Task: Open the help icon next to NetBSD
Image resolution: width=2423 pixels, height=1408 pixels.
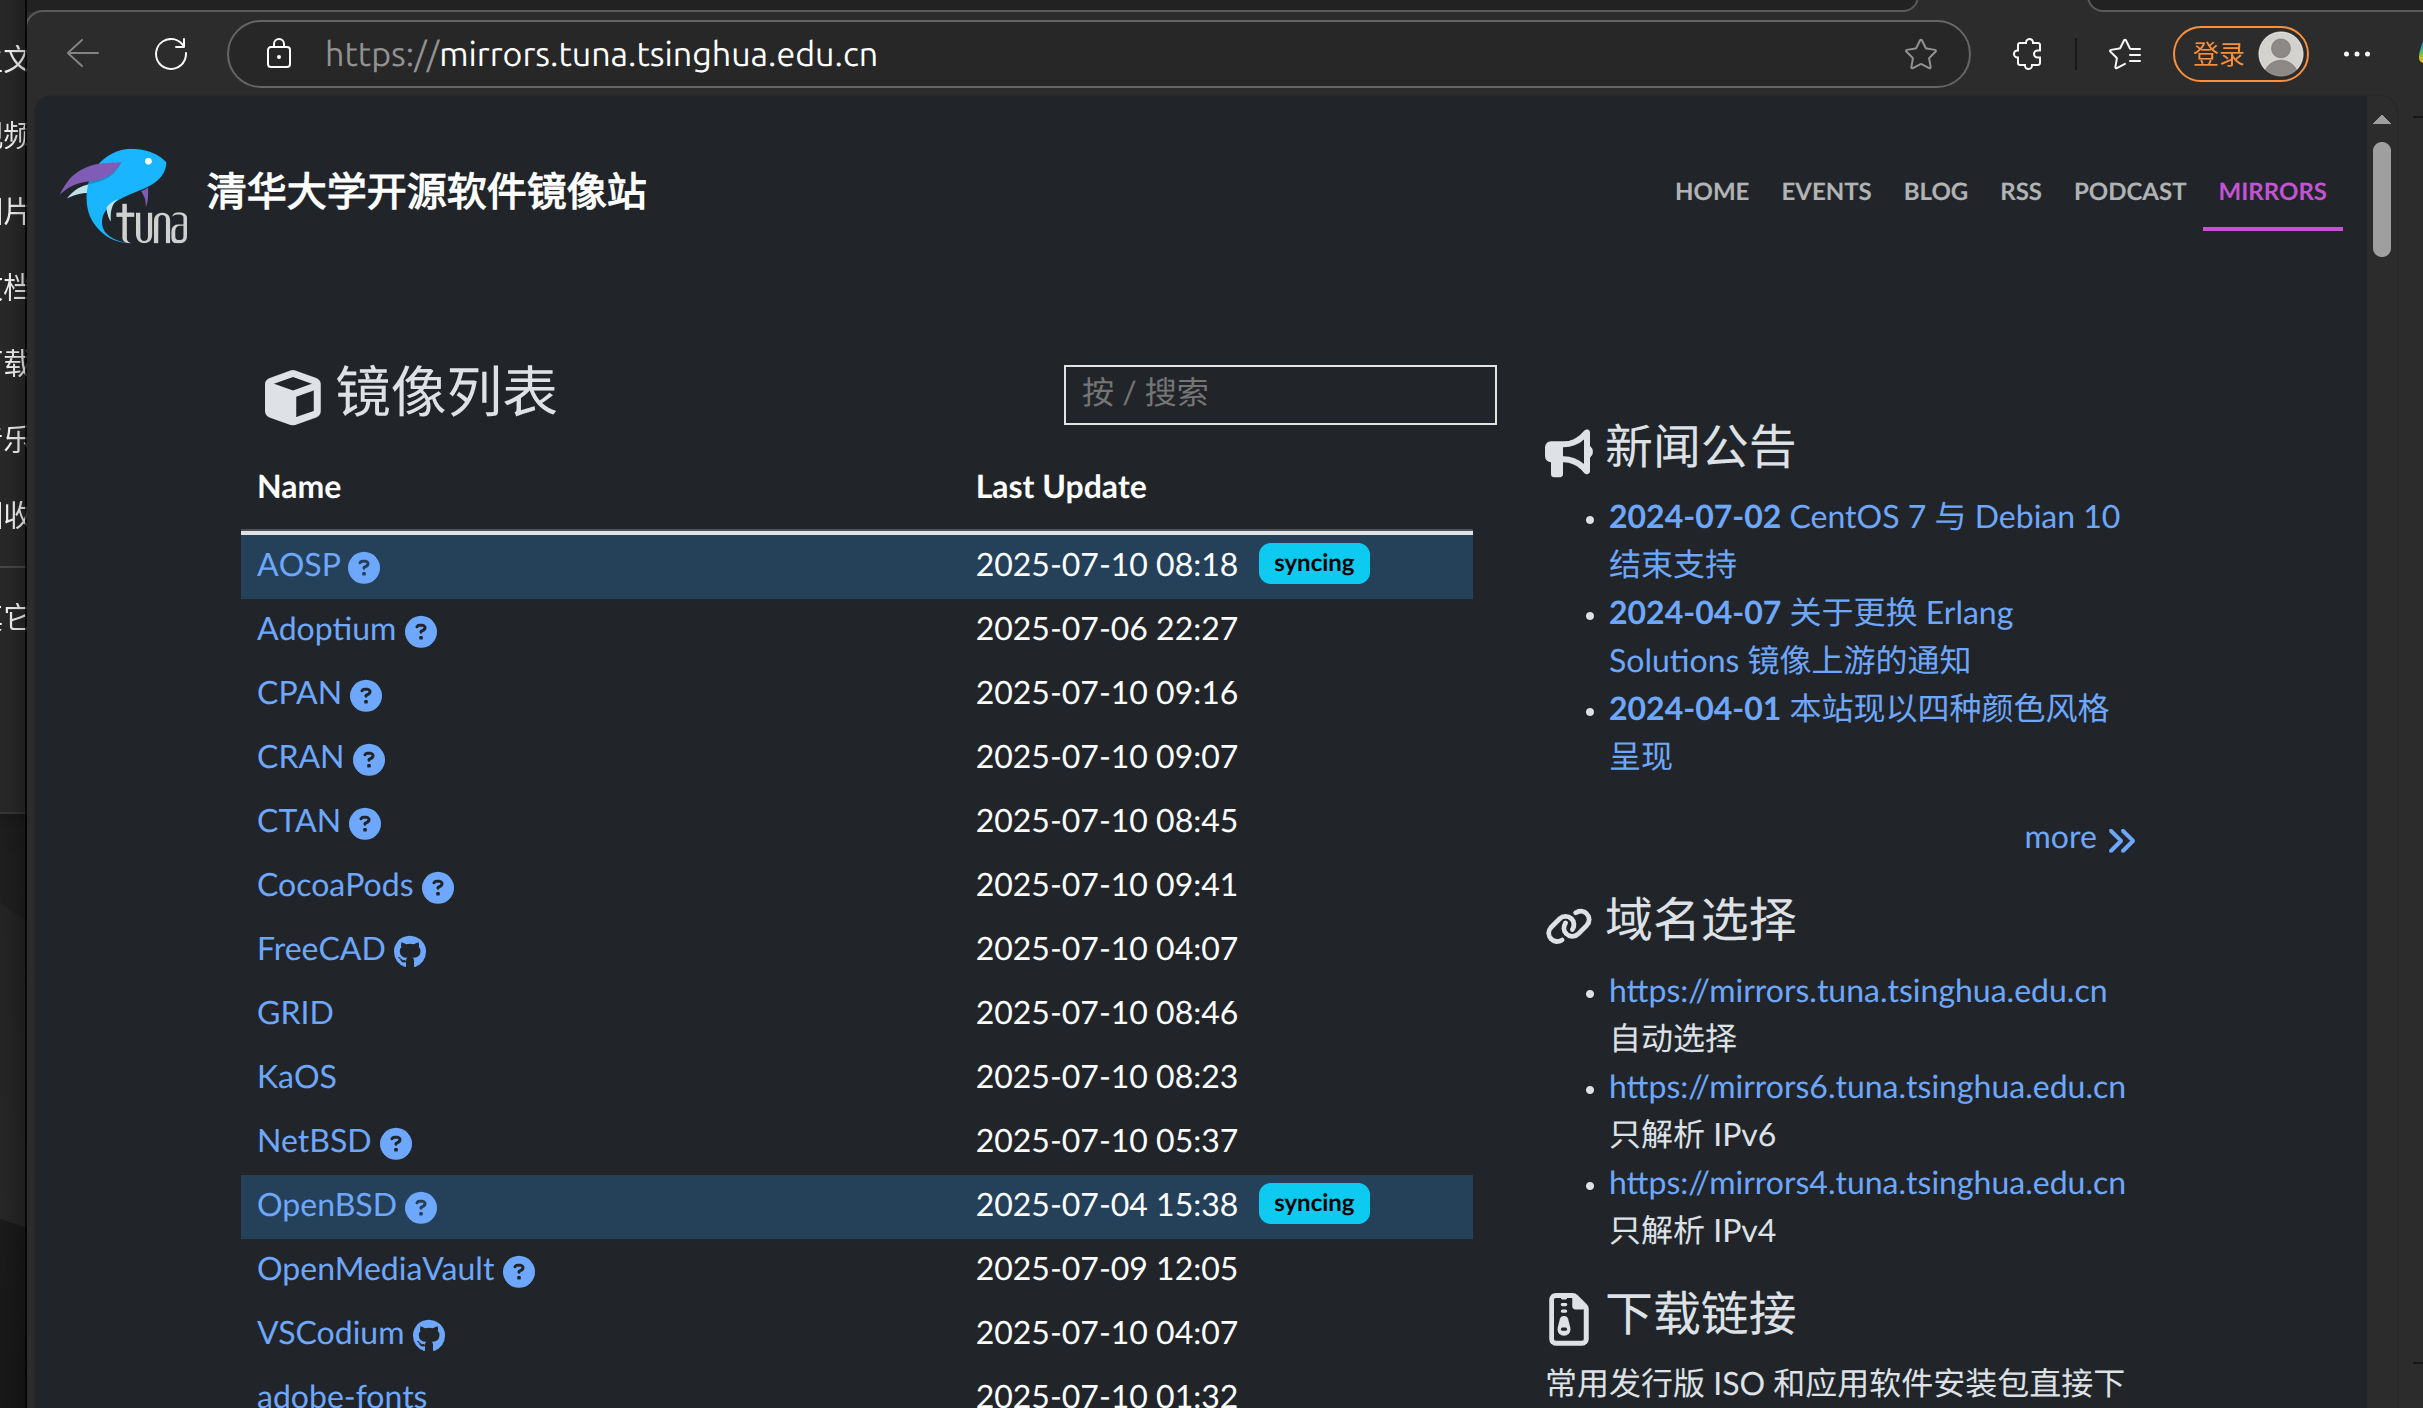Action: pyautogui.click(x=396, y=1144)
